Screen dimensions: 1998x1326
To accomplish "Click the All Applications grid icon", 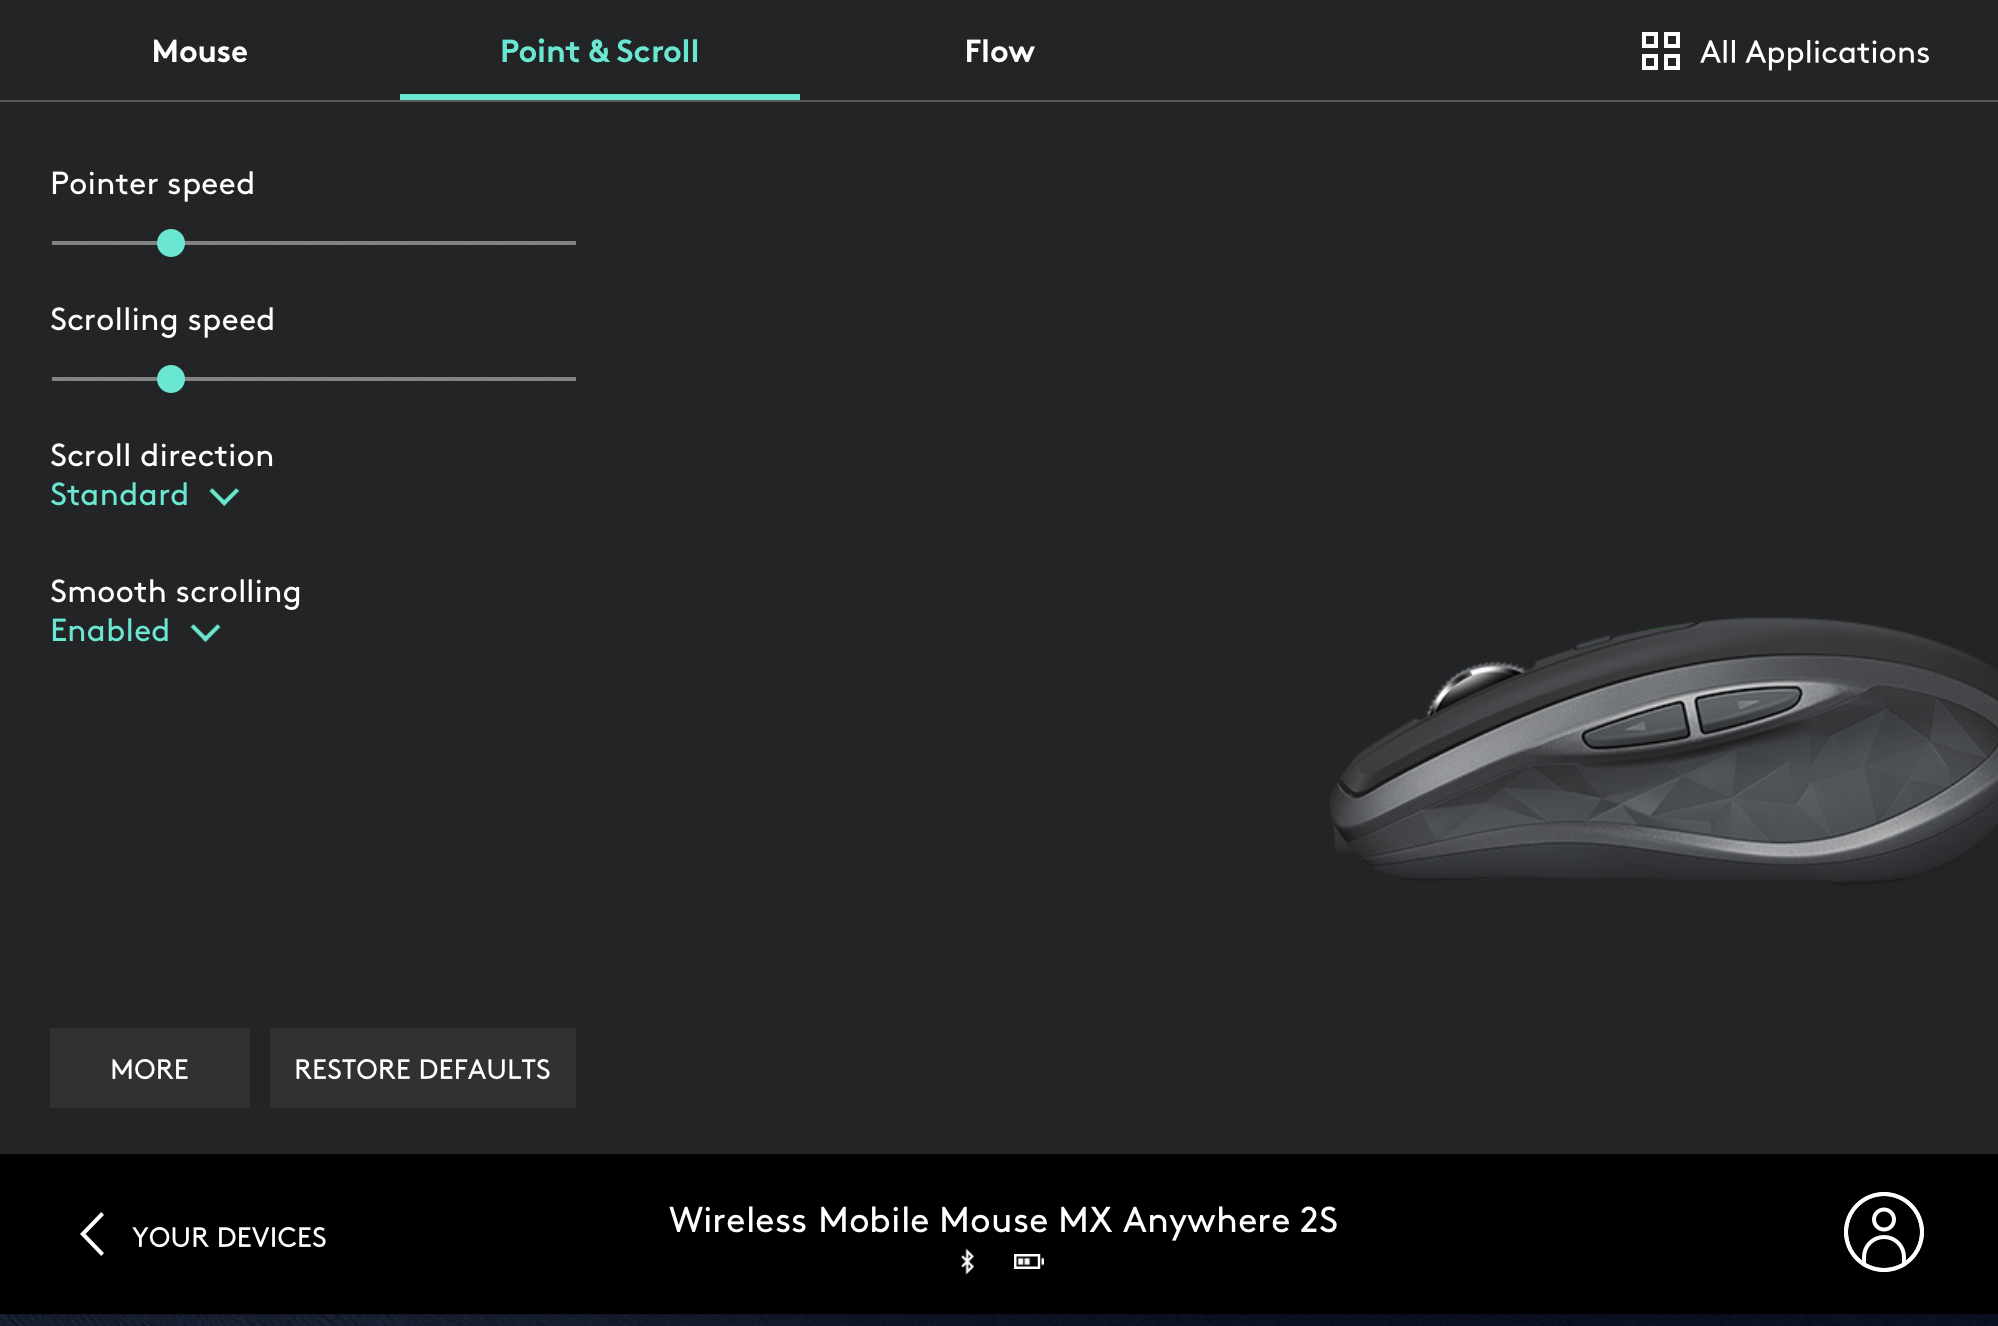I will 1660,51.
